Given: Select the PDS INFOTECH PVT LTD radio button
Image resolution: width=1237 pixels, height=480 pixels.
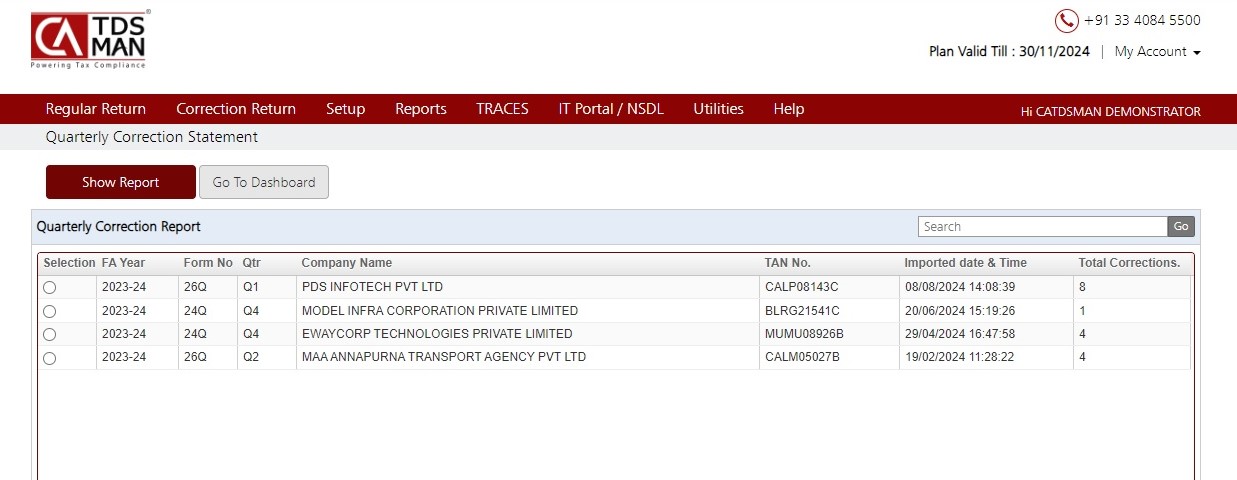Looking at the screenshot, I should click(50, 287).
